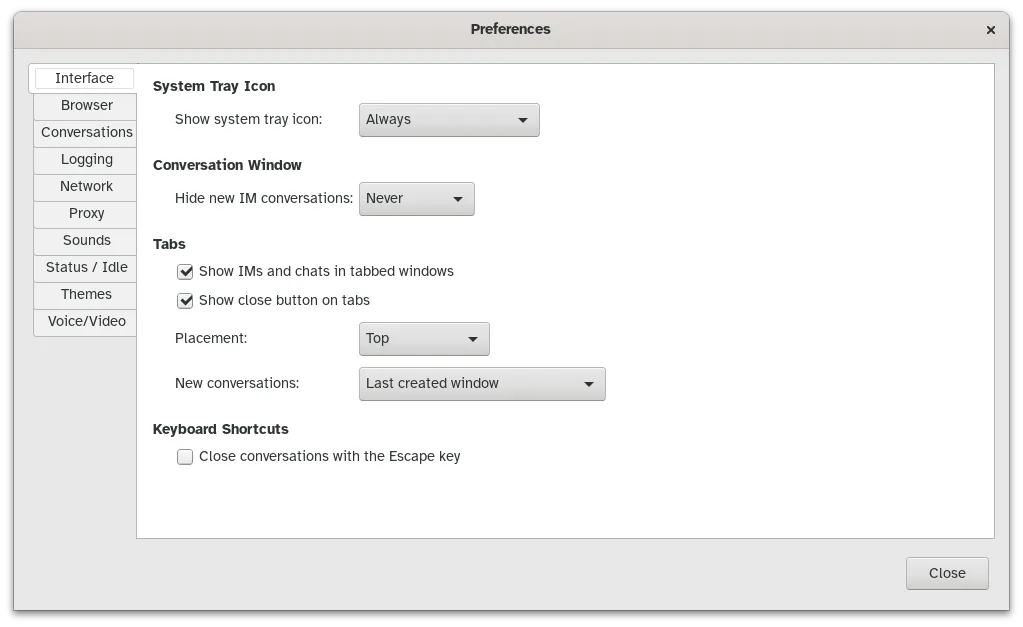Open the Voice/Video tab
1023x627 pixels.
(x=86, y=322)
